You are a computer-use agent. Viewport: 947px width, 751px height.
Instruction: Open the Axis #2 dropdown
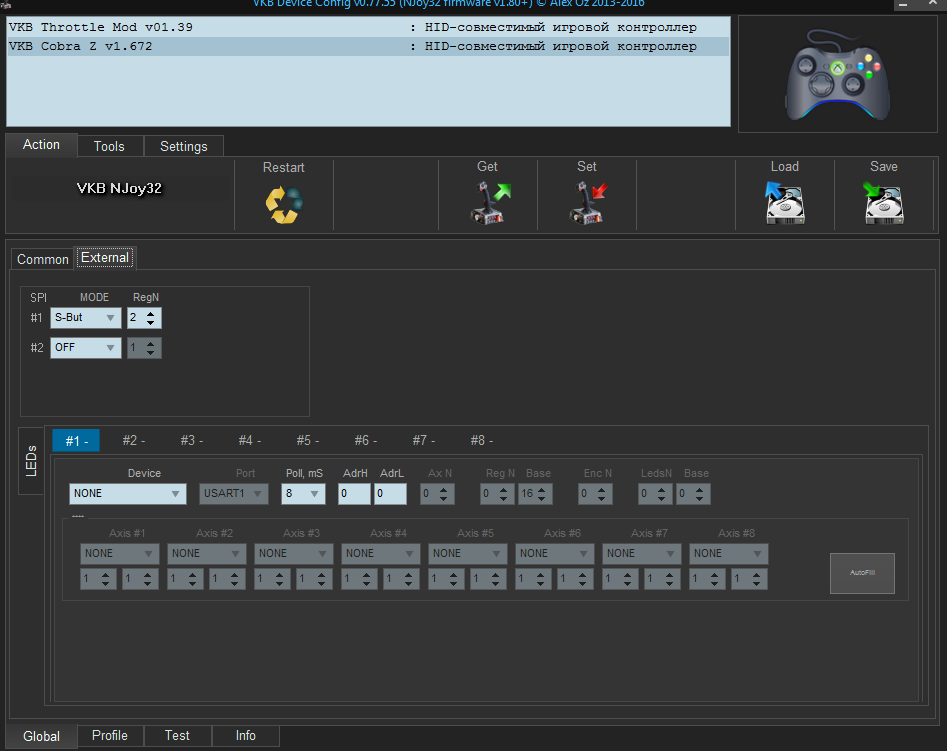(x=207, y=553)
